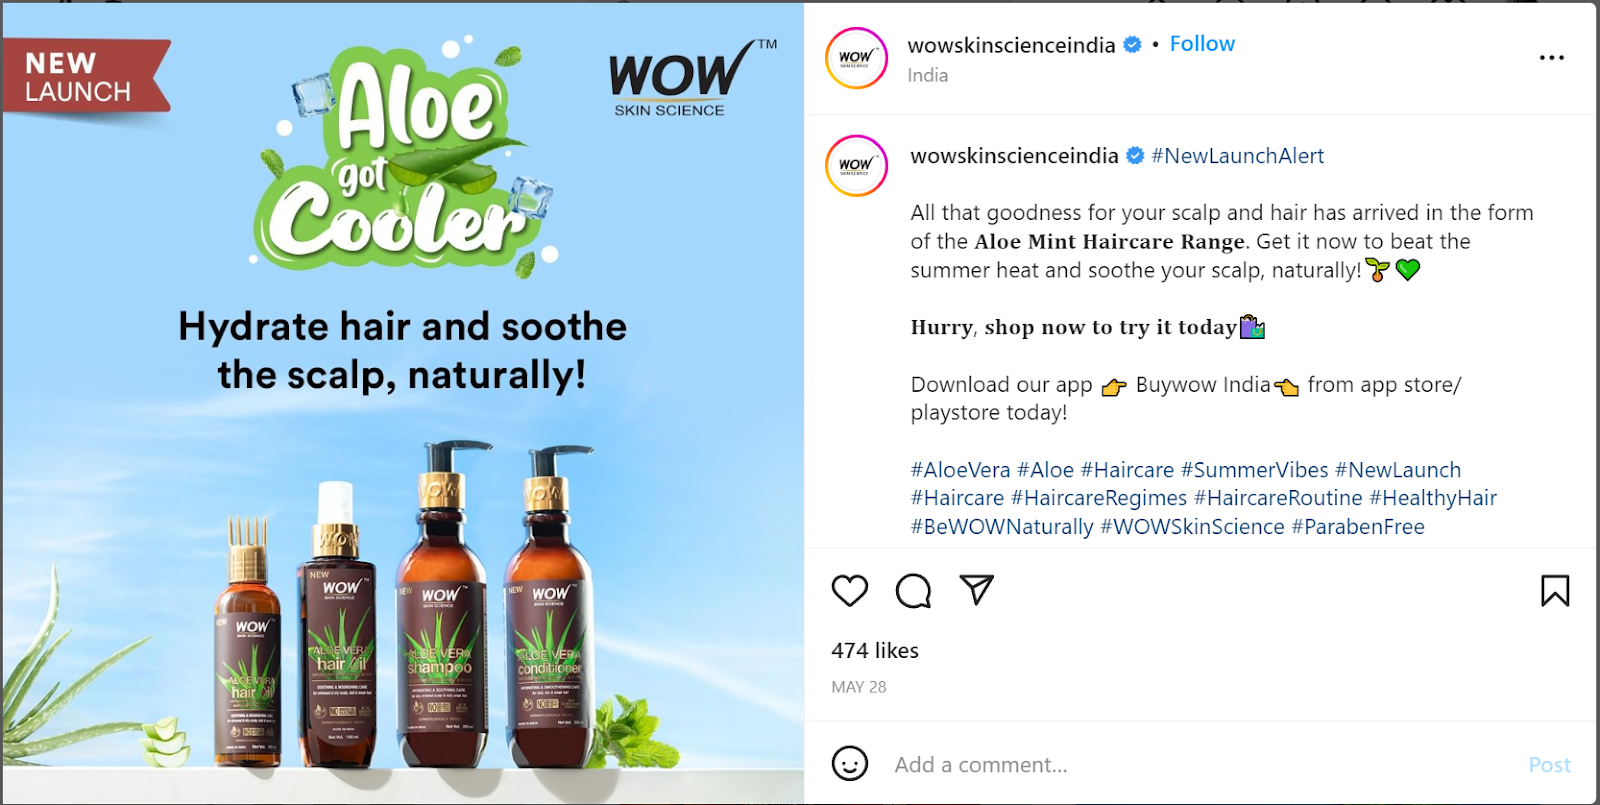
Task: Click the WOW profile avatar in header
Action: (856, 58)
